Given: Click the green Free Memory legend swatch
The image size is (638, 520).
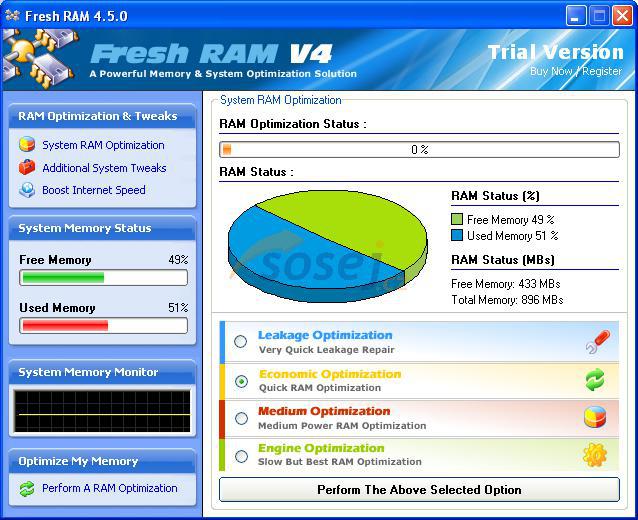Looking at the screenshot, I should tap(457, 219).
